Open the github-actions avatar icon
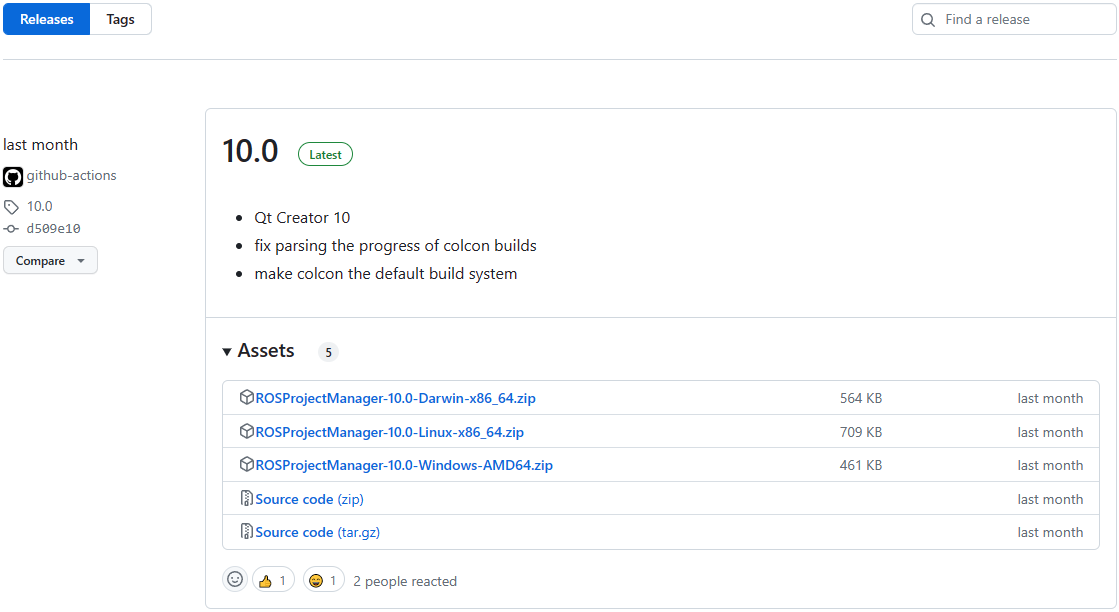Image resolution: width=1119 pixels, height=612 pixels. pyautogui.click(x=13, y=176)
